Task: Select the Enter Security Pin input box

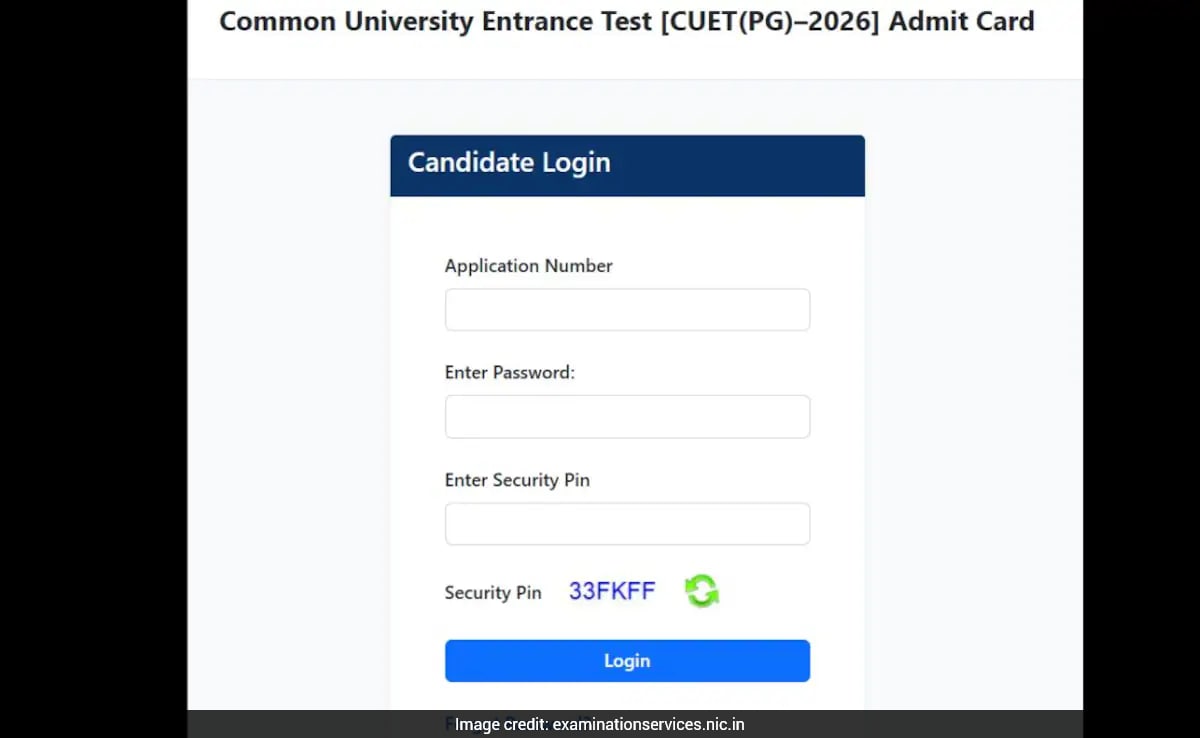Action: (627, 524)
